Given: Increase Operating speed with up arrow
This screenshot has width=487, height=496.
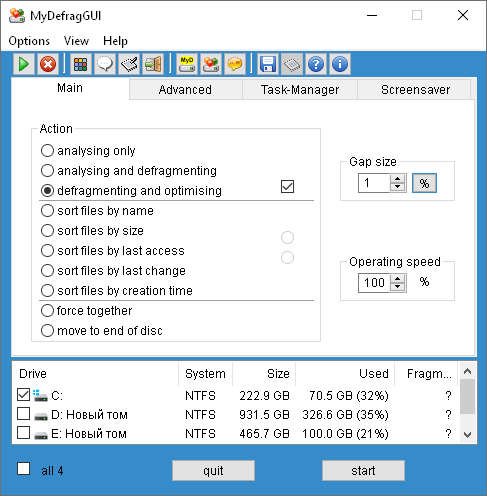Looking at the screenshot, I should pyautogui.click(x=397, y=279).
